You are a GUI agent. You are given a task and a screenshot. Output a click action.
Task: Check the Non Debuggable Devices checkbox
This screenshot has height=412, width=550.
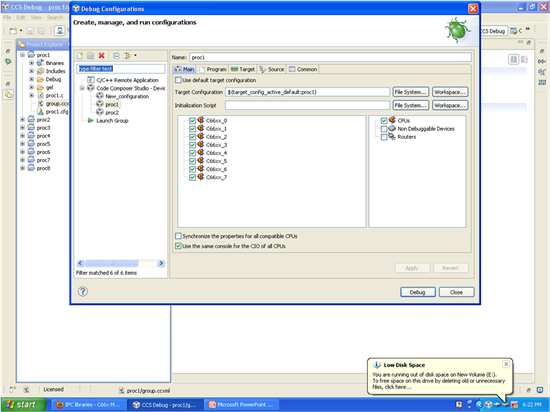[384, 129]
